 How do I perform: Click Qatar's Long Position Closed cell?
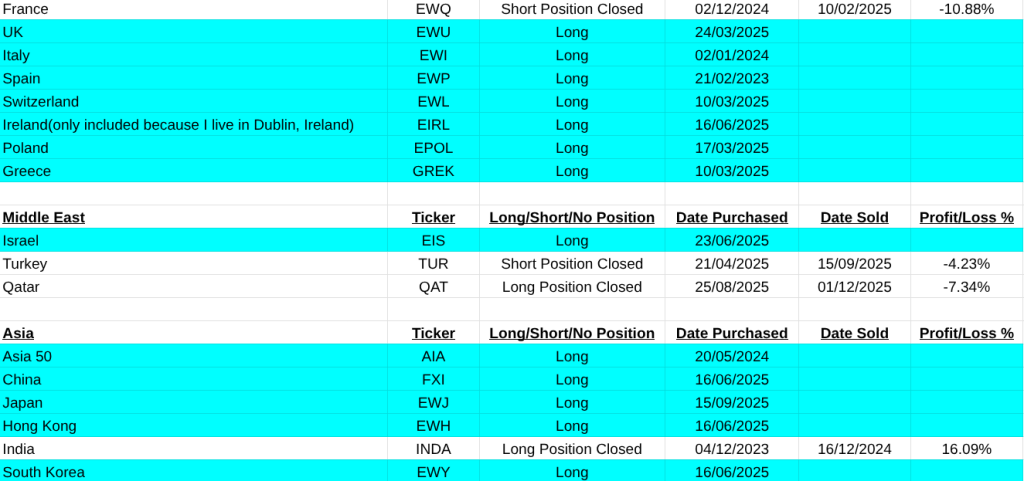tap(571, 287)
